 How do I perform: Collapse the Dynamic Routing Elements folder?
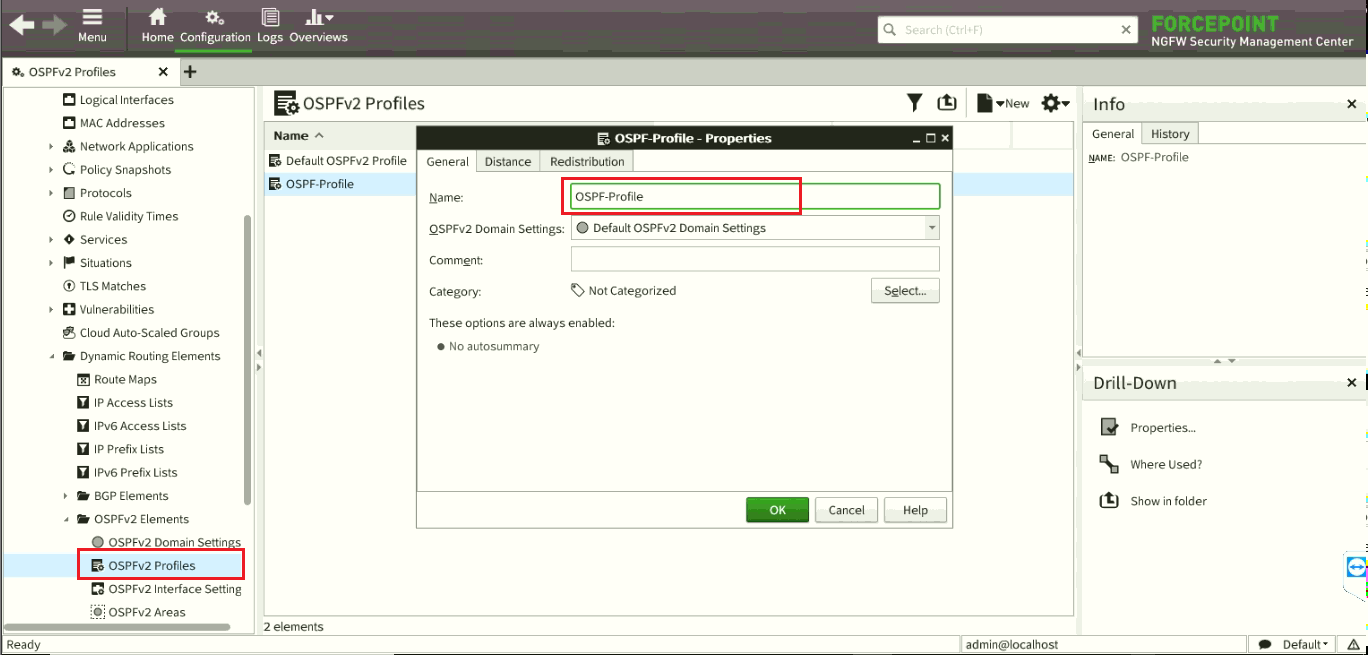tap(52, 356)
